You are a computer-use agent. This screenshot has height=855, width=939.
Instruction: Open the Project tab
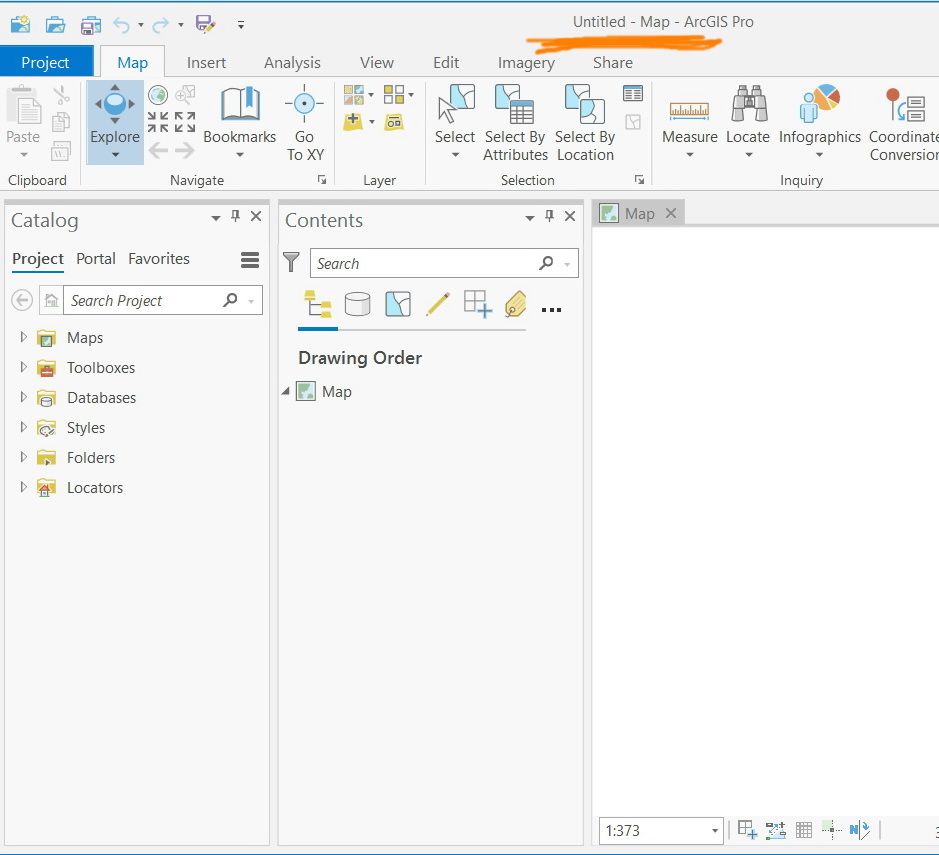[46, 62]
